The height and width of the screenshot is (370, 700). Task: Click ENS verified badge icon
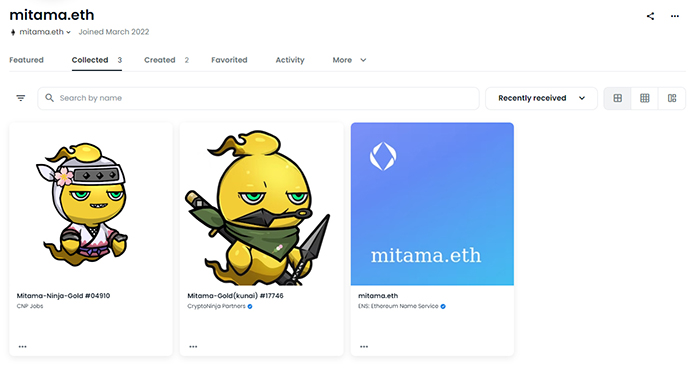click(443, 306)
